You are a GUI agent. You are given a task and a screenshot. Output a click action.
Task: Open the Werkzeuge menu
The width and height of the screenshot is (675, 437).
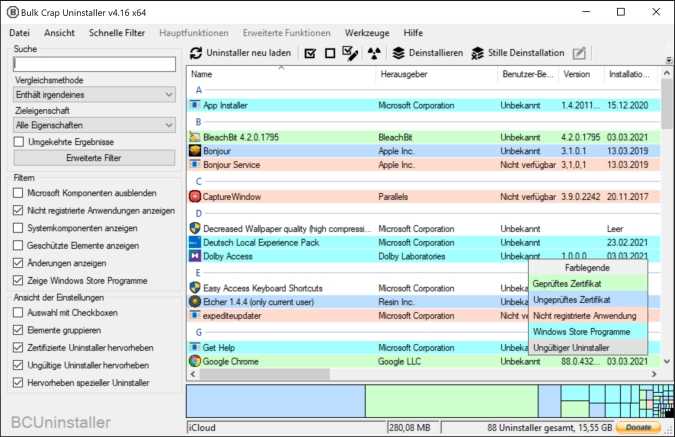(x=367, y=33)
